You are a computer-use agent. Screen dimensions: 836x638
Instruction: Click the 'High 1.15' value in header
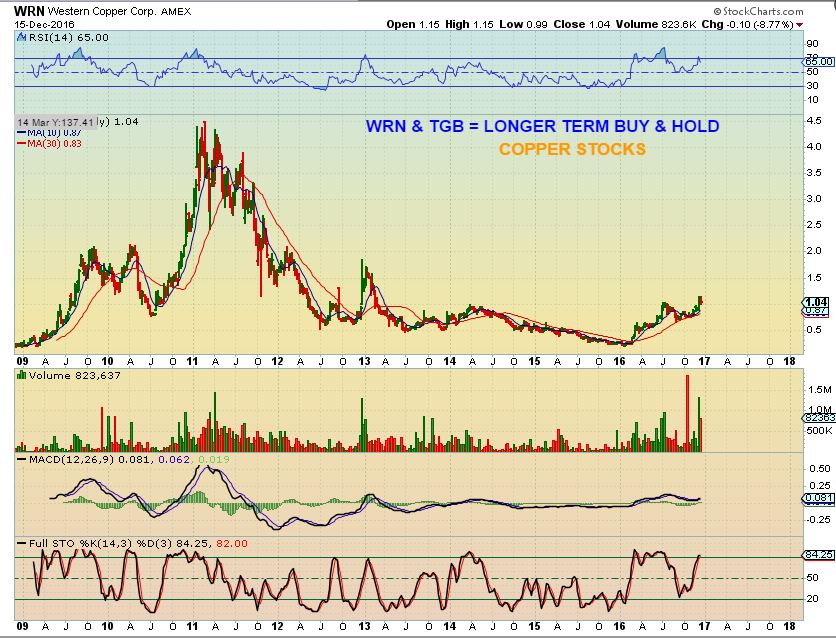coord(469,24)
